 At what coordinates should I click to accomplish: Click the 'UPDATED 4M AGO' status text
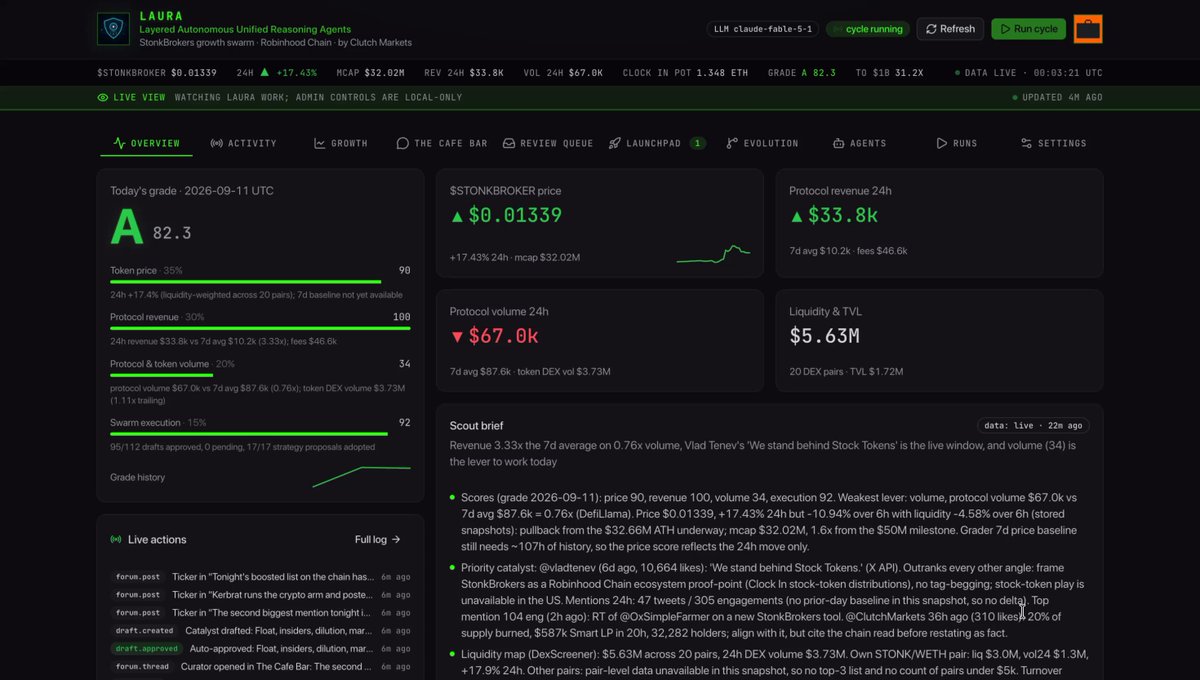[1057, 98]
